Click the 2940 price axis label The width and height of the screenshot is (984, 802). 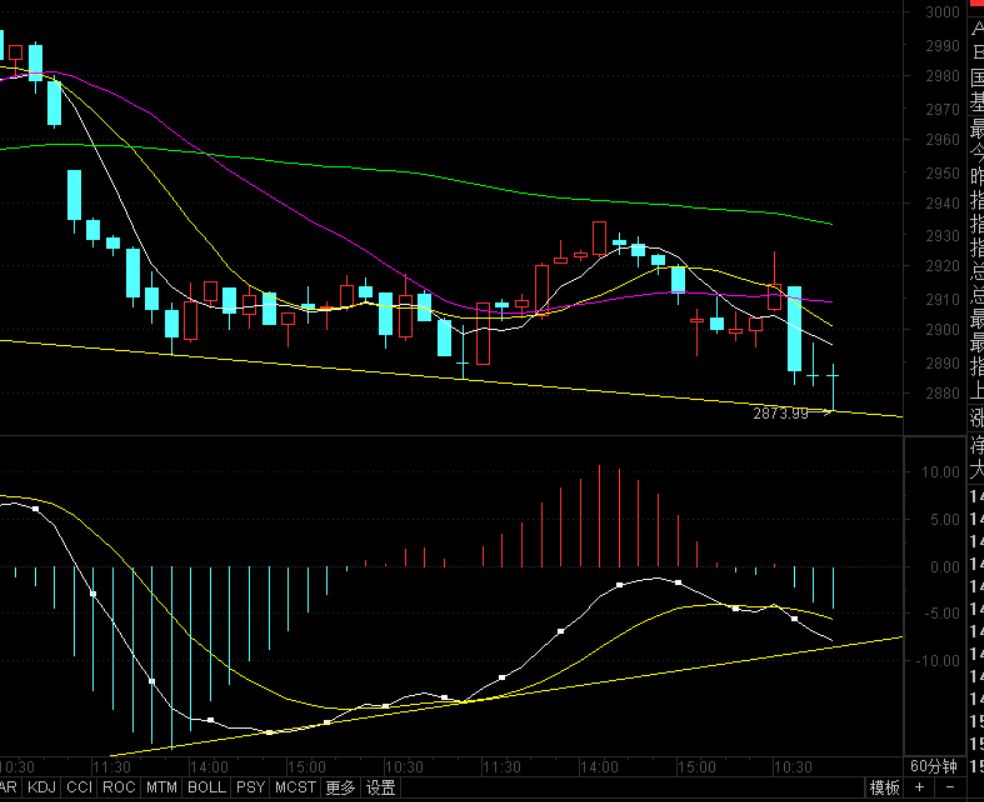coord(943,203)
